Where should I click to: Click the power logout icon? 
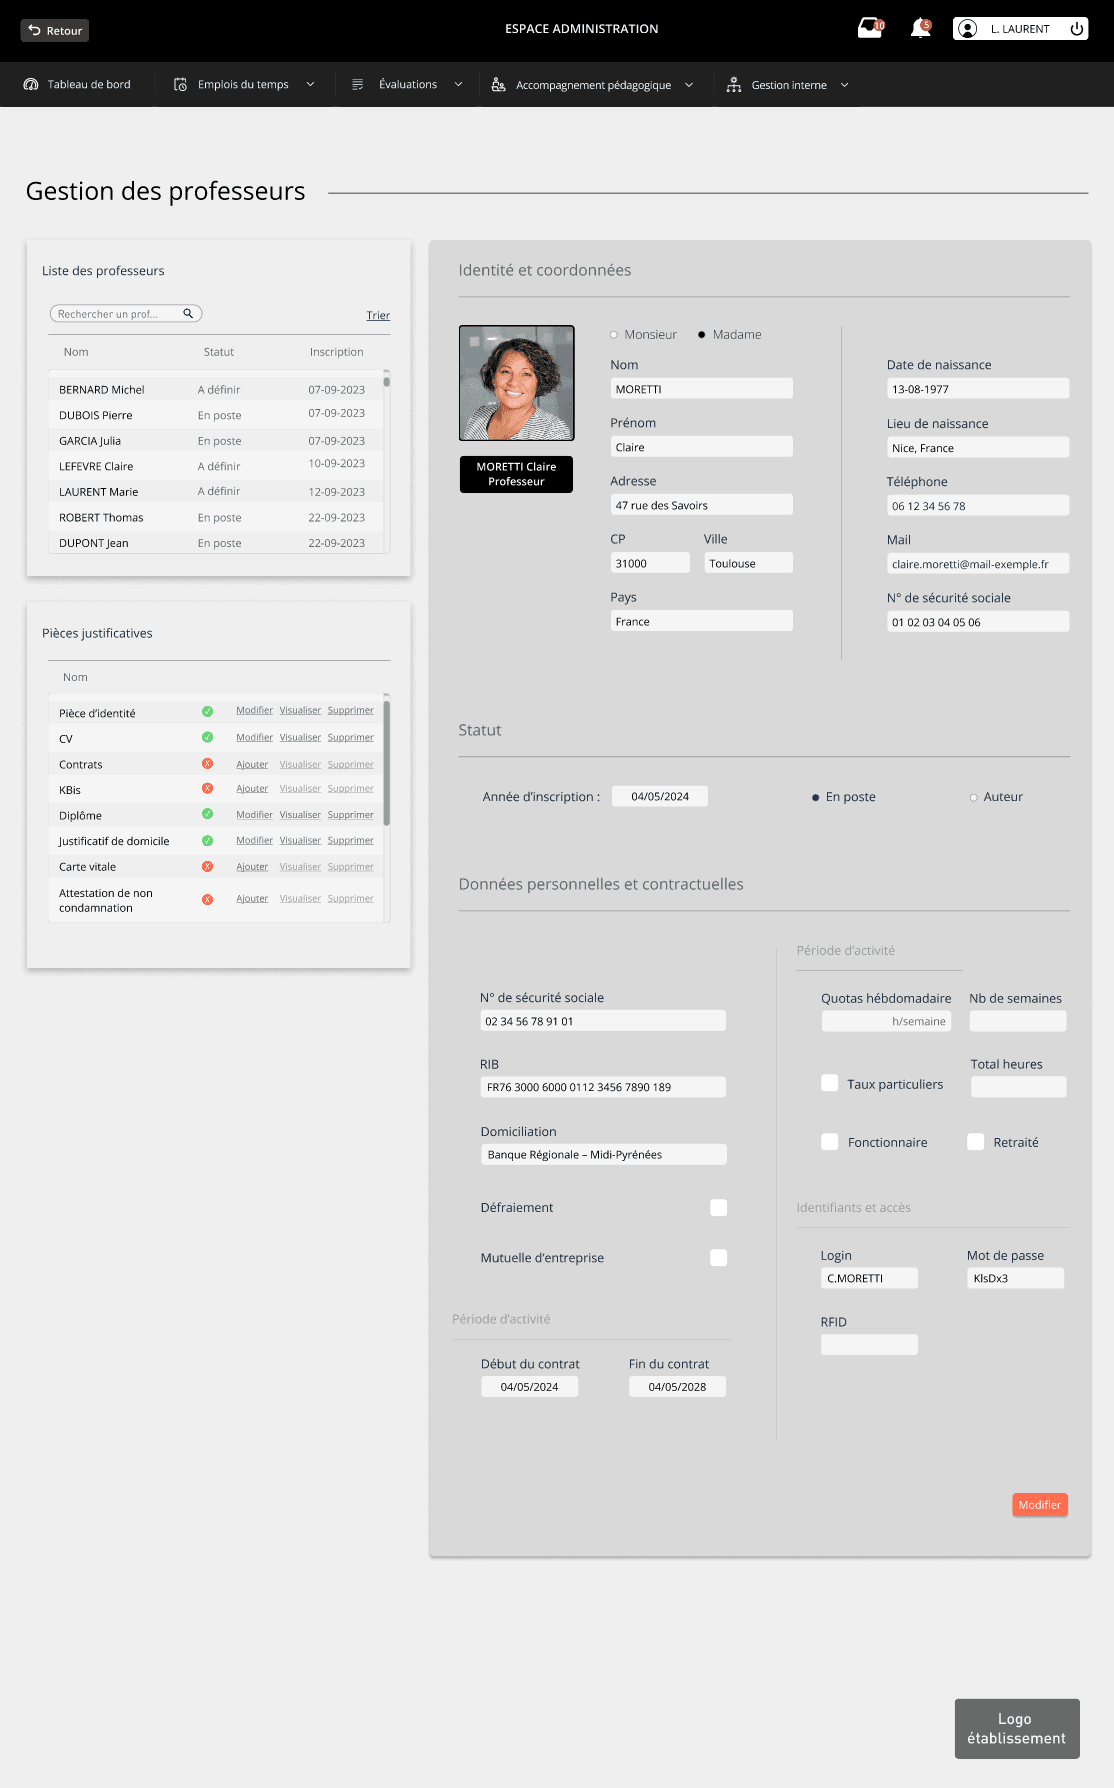pos(1076,29)
